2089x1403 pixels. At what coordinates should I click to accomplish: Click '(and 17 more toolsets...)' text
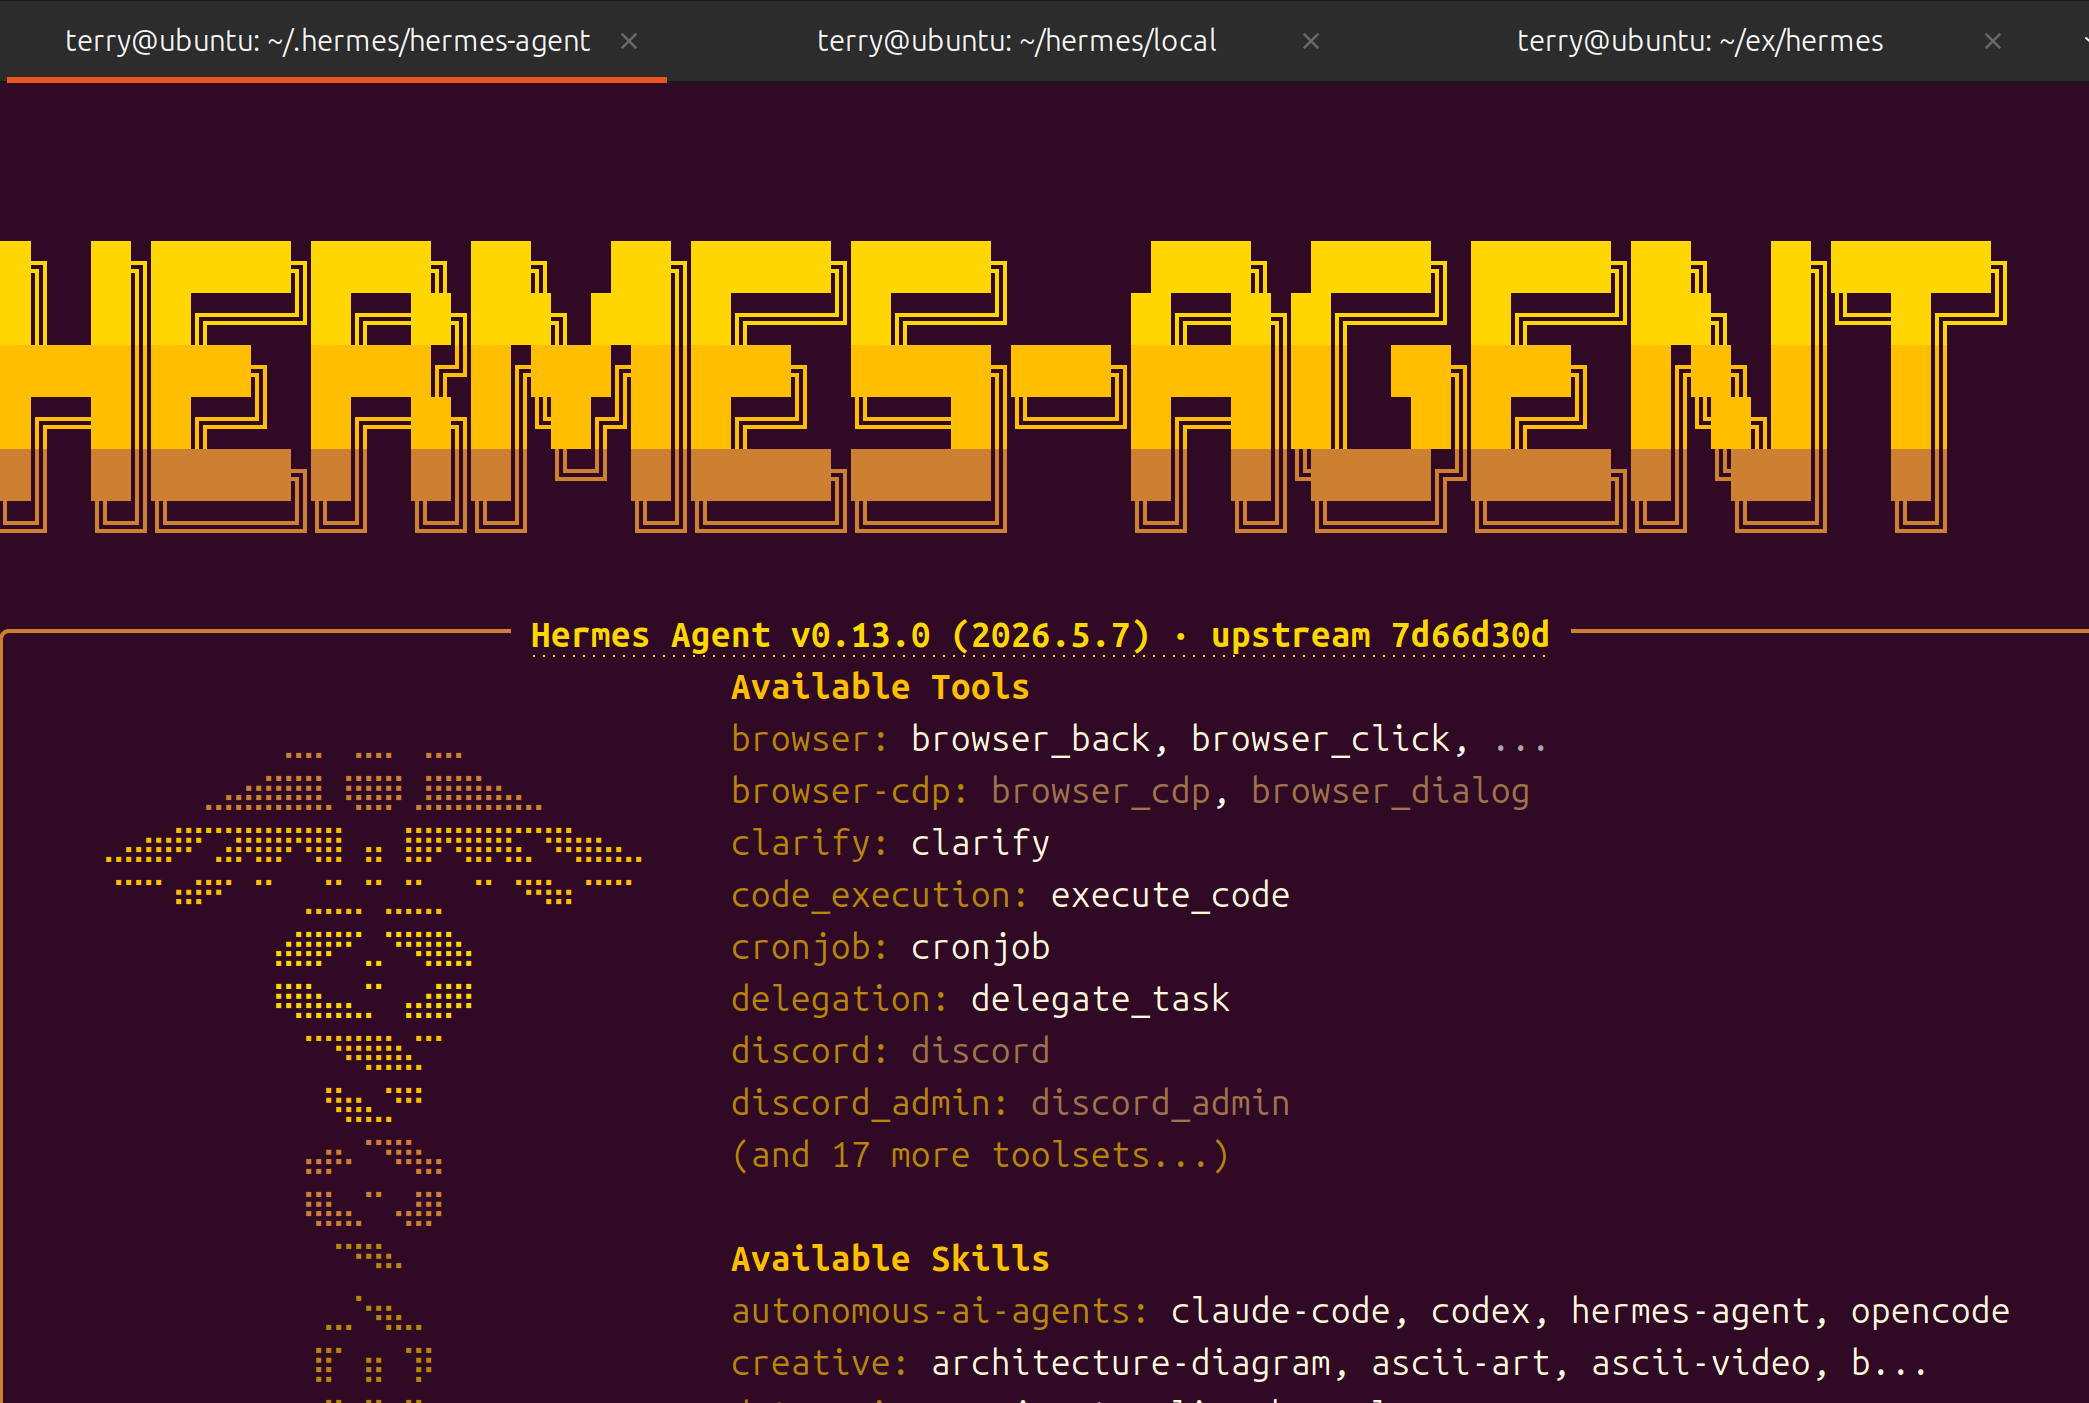(x=980, y=1155)
